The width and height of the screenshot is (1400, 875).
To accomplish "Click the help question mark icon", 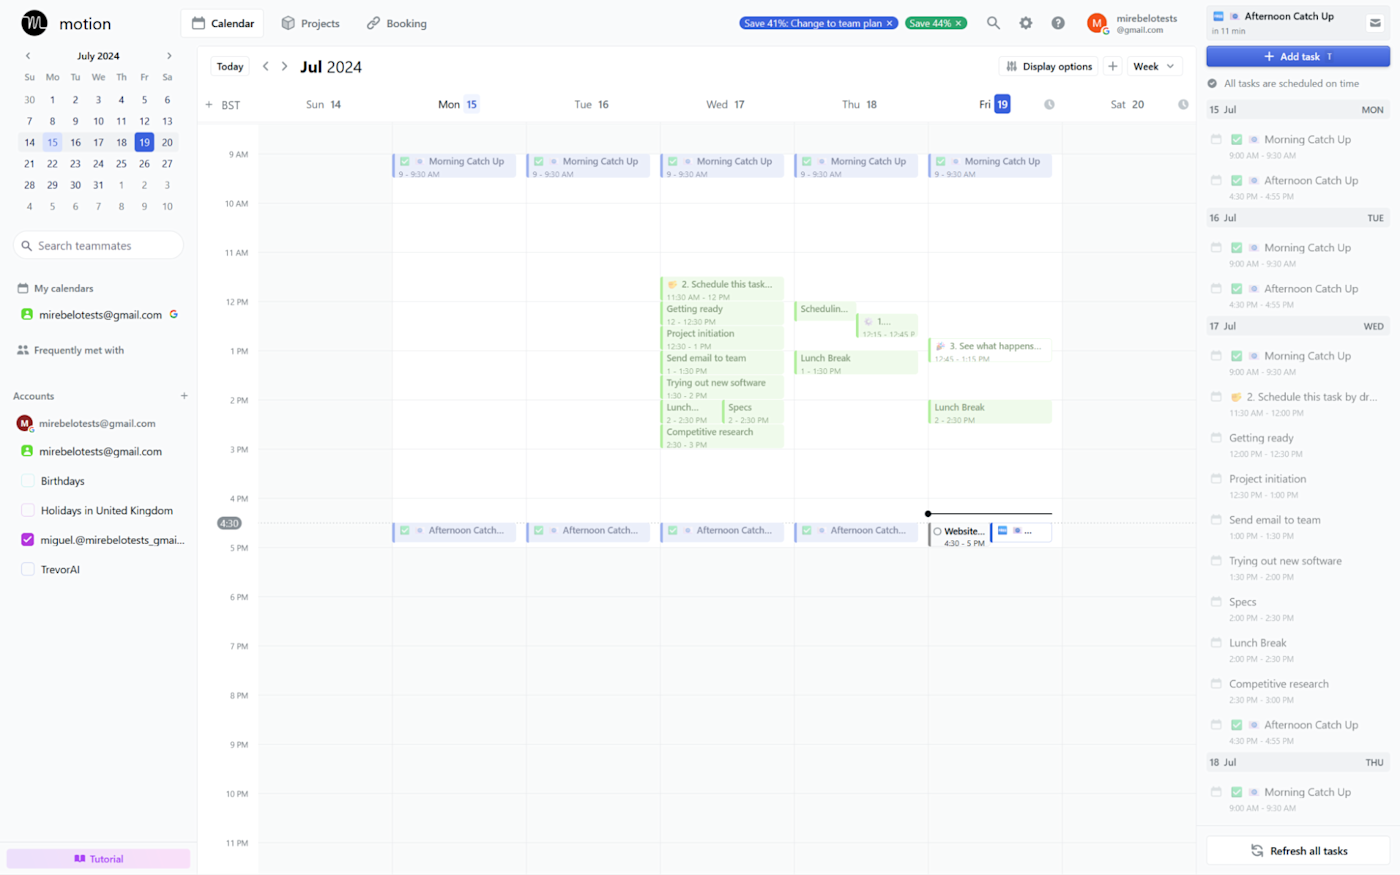I will click(1058, 23).
